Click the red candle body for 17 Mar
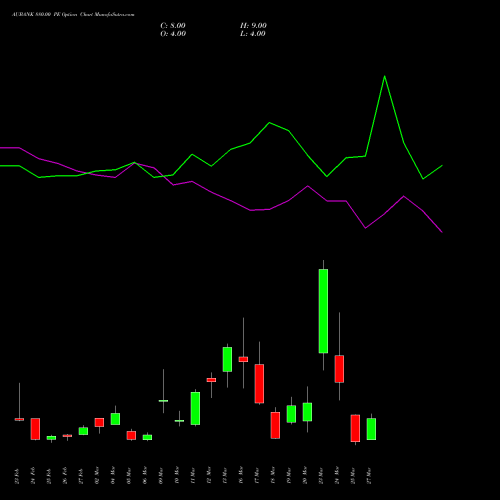The width and height of the screenshot is (500, 500). point(259,384)
